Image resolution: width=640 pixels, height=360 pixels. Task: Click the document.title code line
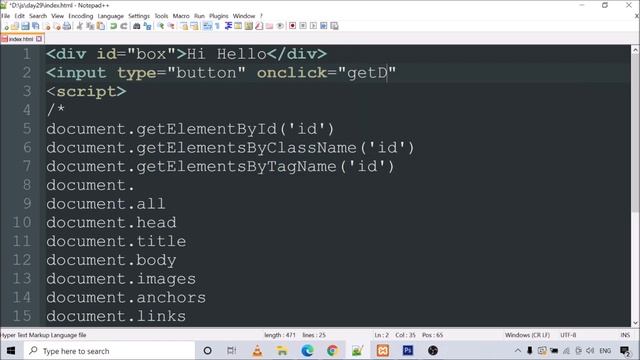(x=116, y=241)
